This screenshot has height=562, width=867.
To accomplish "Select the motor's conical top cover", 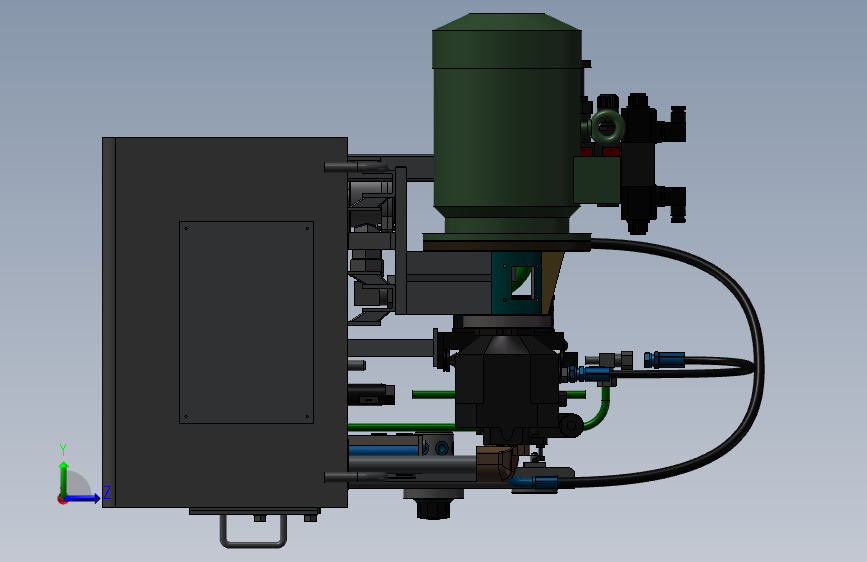I will coord(507,22).
